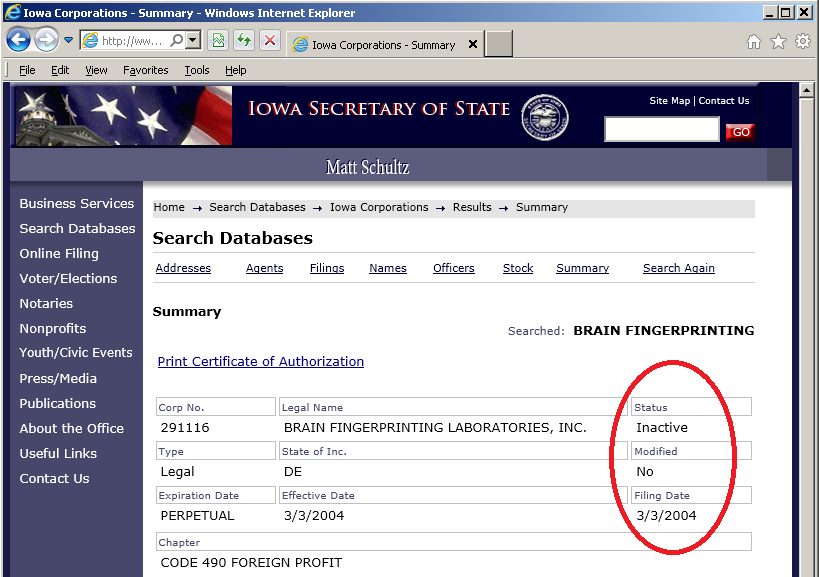
Task: Open the File menu
Action: (x=27, y=70)
